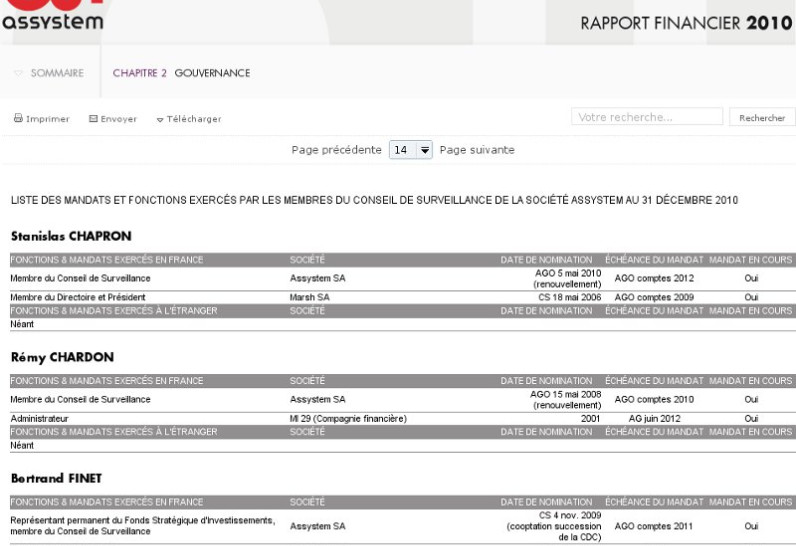796x546 pixels.
Task: Click Assystem SA in Rémy CHARDON table
Action: (318, 399)
